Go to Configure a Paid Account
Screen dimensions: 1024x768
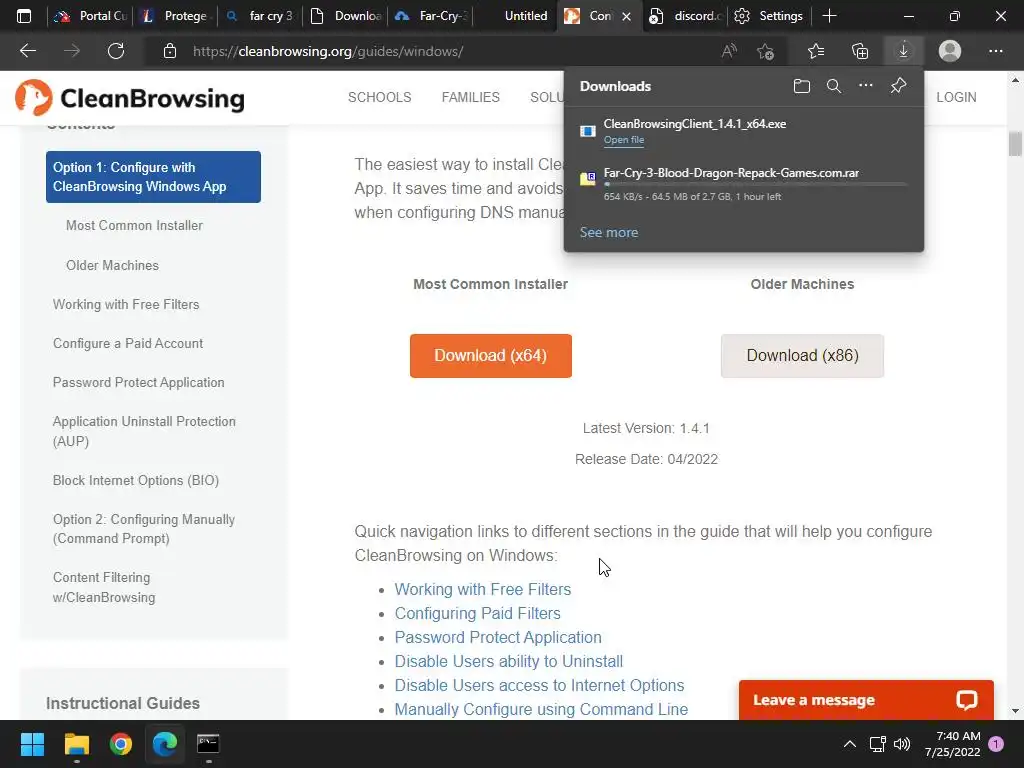pos(128,344)
